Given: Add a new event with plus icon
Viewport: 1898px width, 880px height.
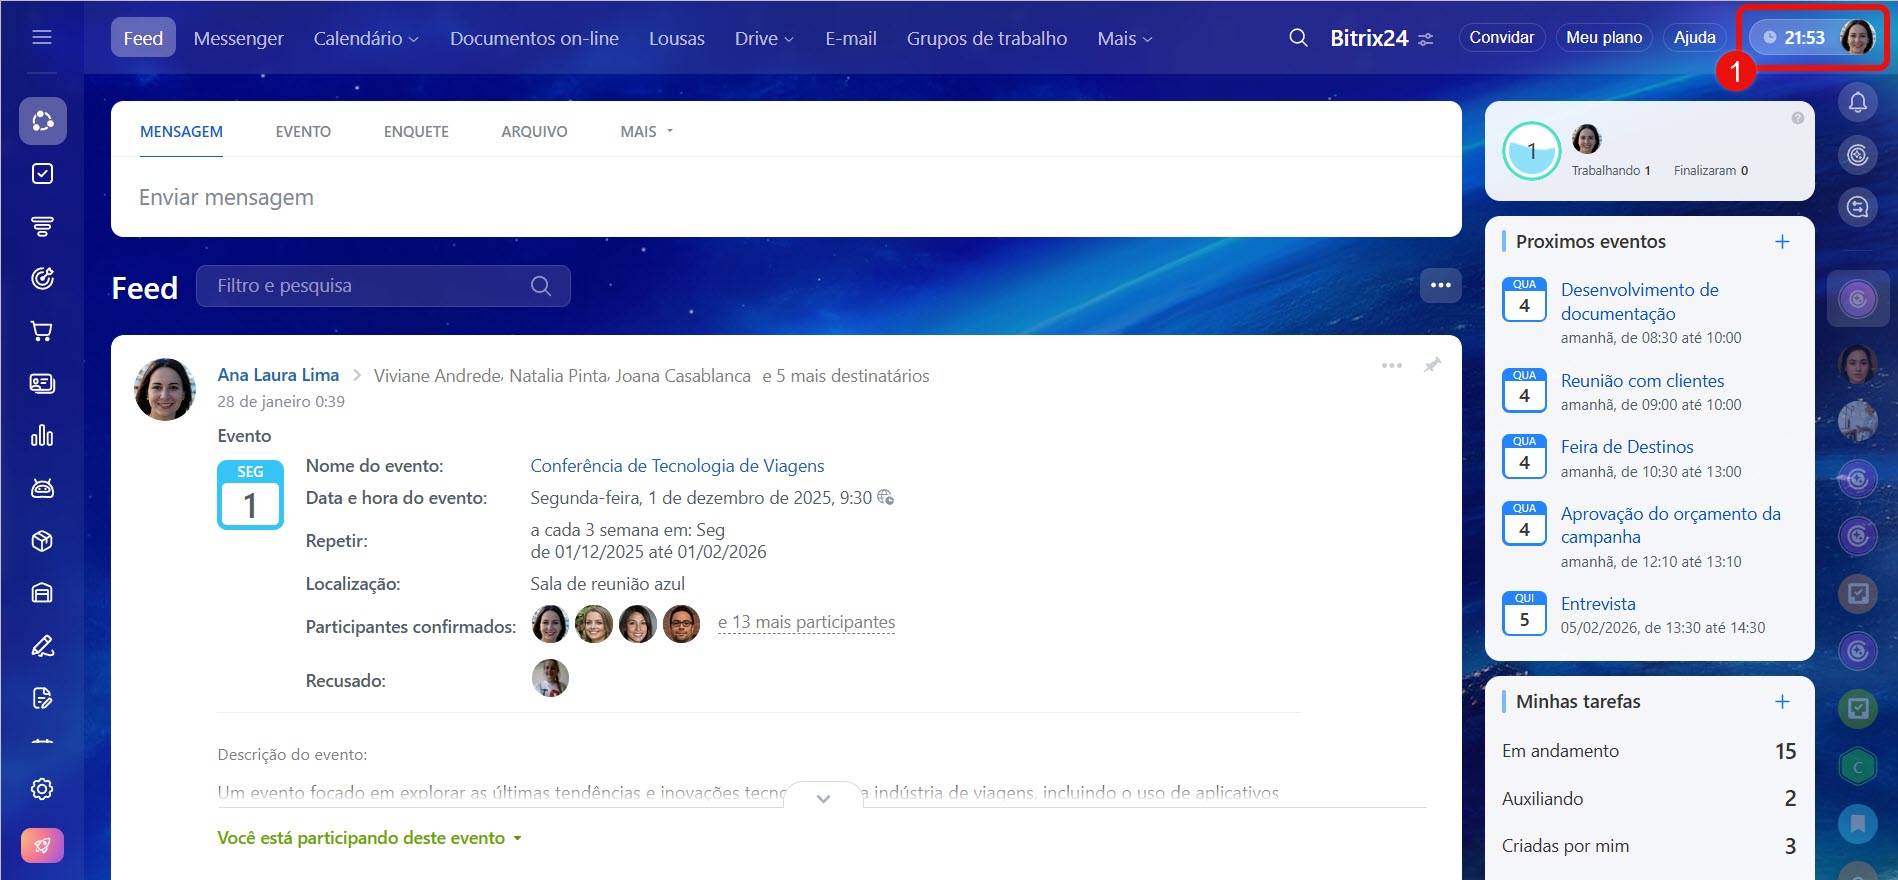Looking at the screenshot, I should [x=1781, y=242].
